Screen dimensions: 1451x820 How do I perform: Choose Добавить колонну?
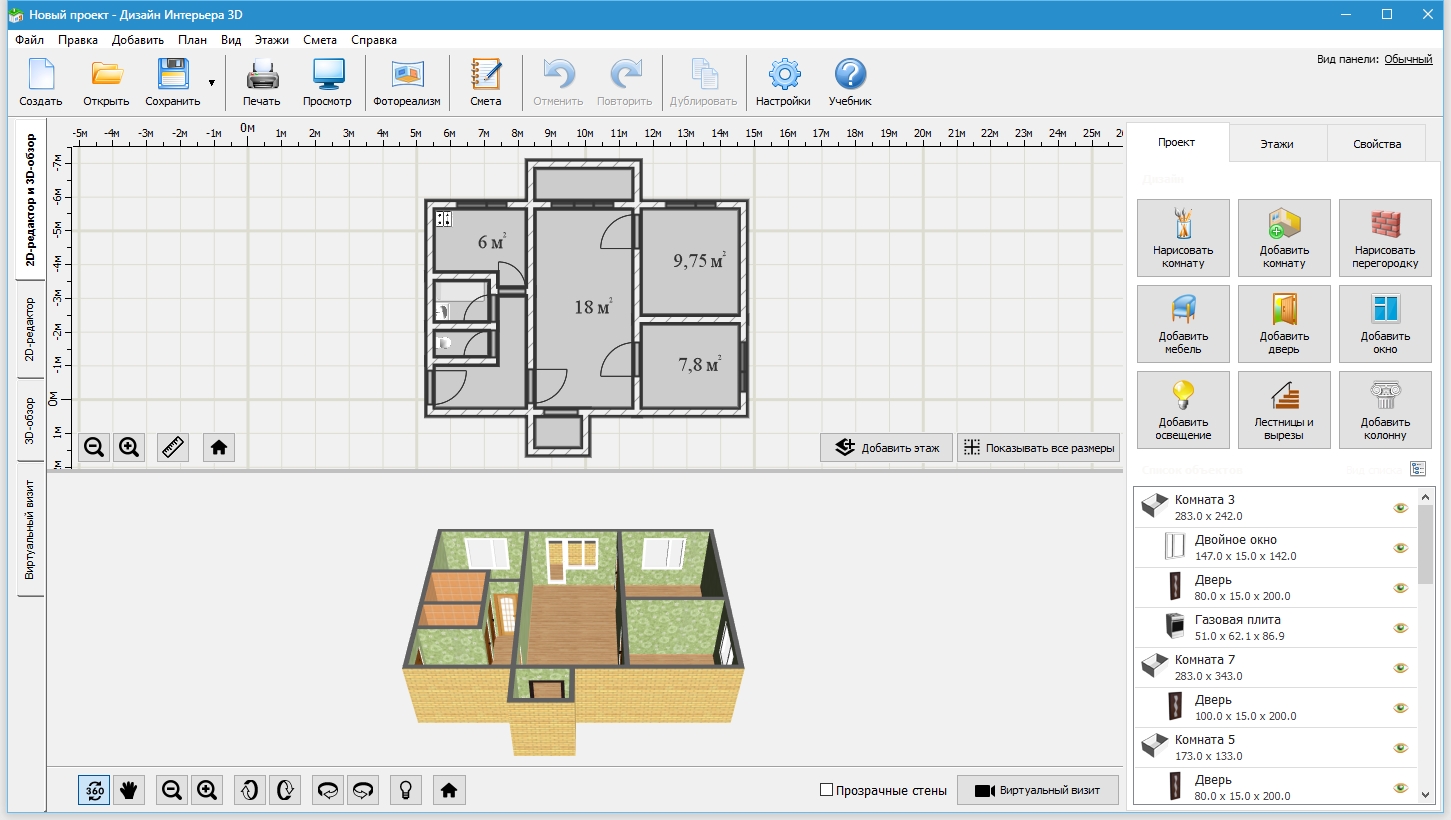coord(1385,410)
